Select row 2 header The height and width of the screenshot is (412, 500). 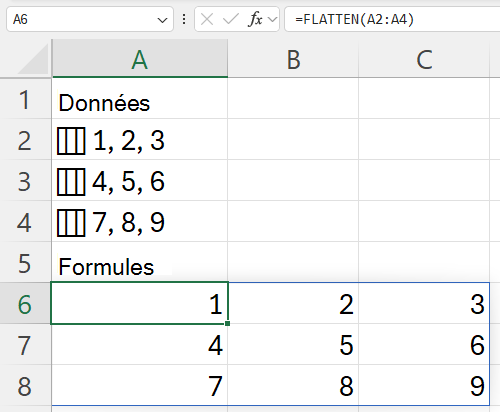(25, 140)
